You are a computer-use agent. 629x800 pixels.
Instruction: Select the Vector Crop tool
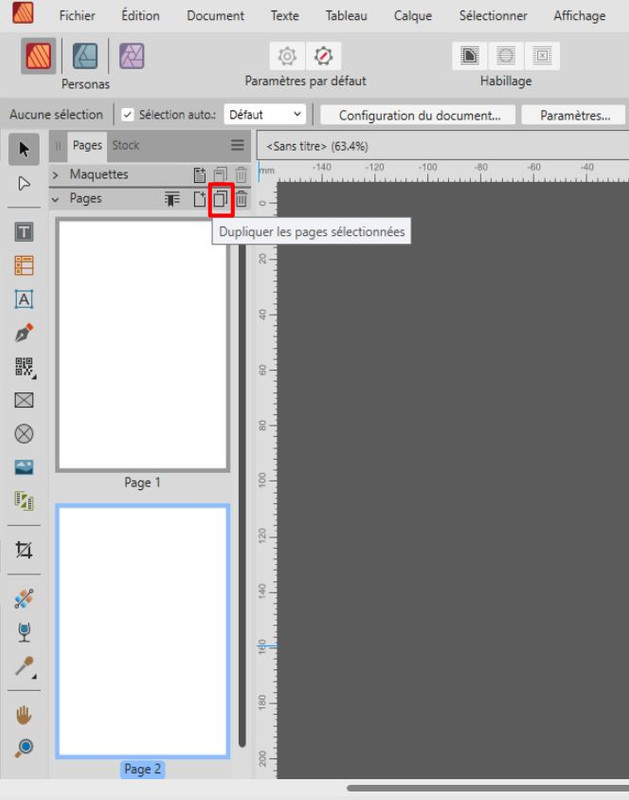(x=24, y=550)
